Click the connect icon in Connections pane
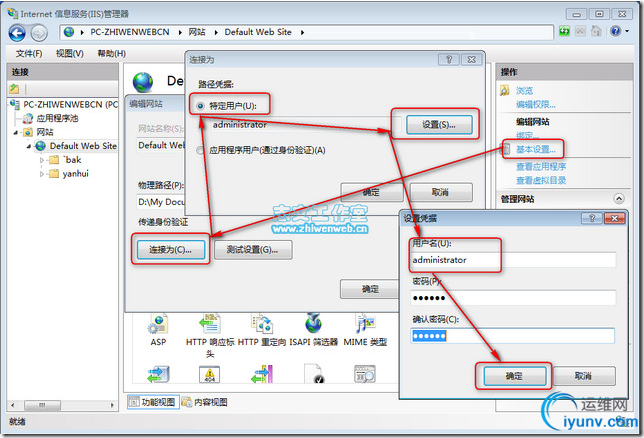644x438 pixels. pos(14,88)
